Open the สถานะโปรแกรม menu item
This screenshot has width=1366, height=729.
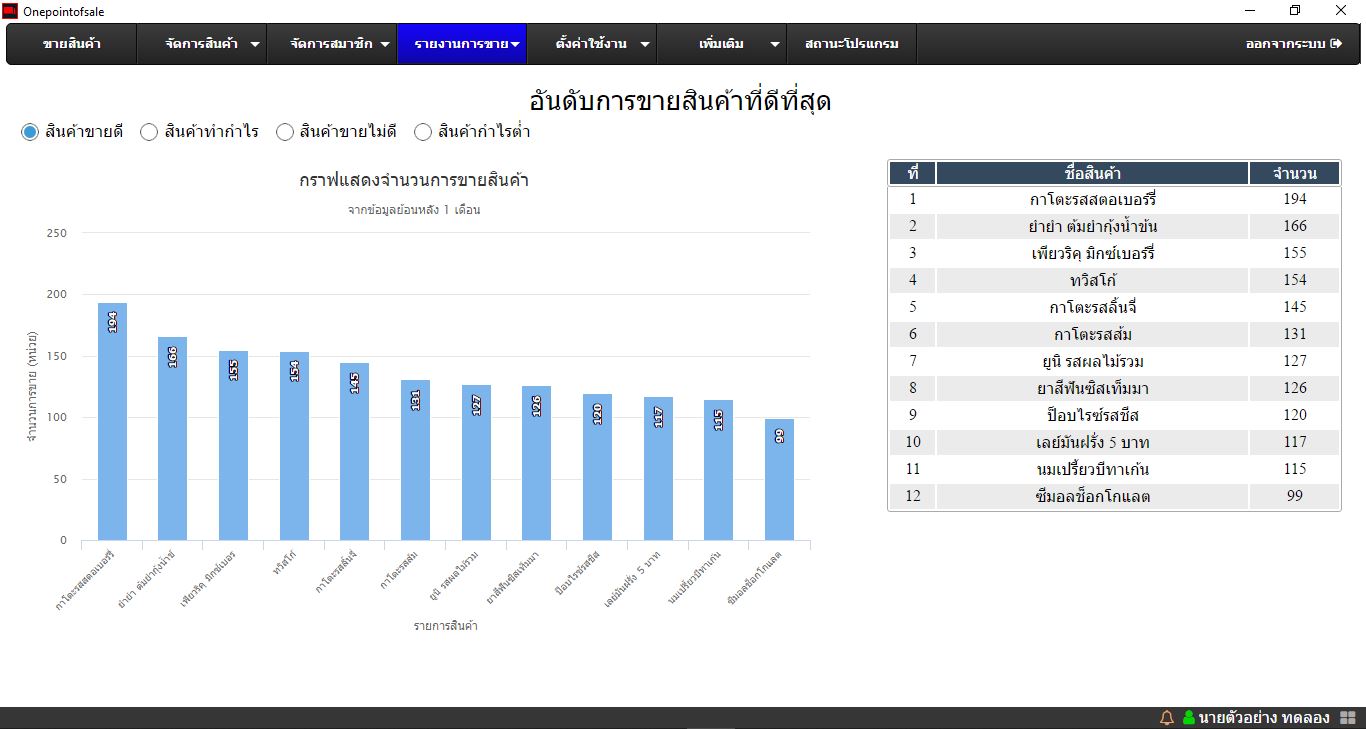pos(851,44)
